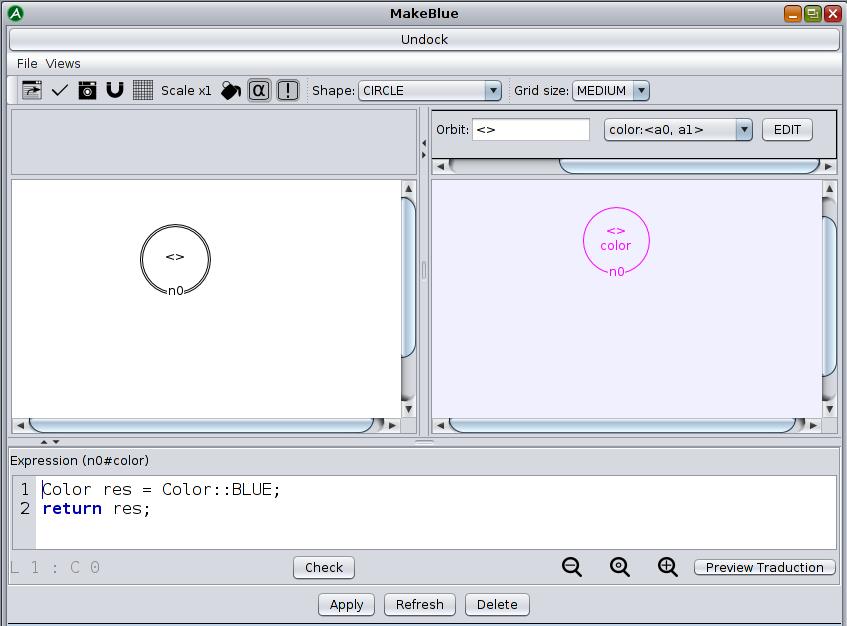Click the left graph vertical scrollbar thumb

tap(408, 277)
